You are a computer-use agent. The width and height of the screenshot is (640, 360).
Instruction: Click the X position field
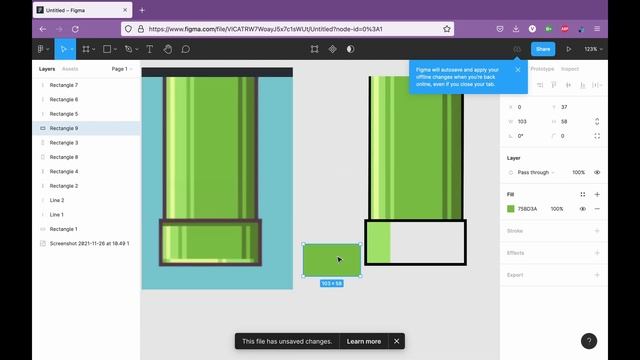(526, 107)
